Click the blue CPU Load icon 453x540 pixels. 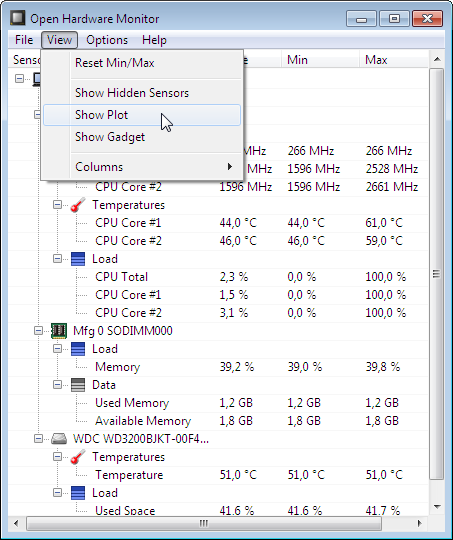78,259
